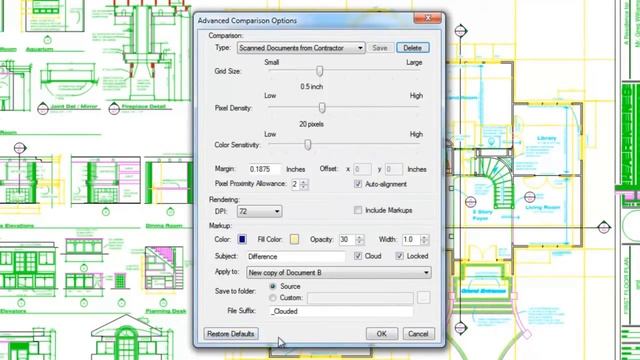The width and height of the screenshot is (640, 360).
Task: Click the Cancel button
Action: tap(418, 334)
